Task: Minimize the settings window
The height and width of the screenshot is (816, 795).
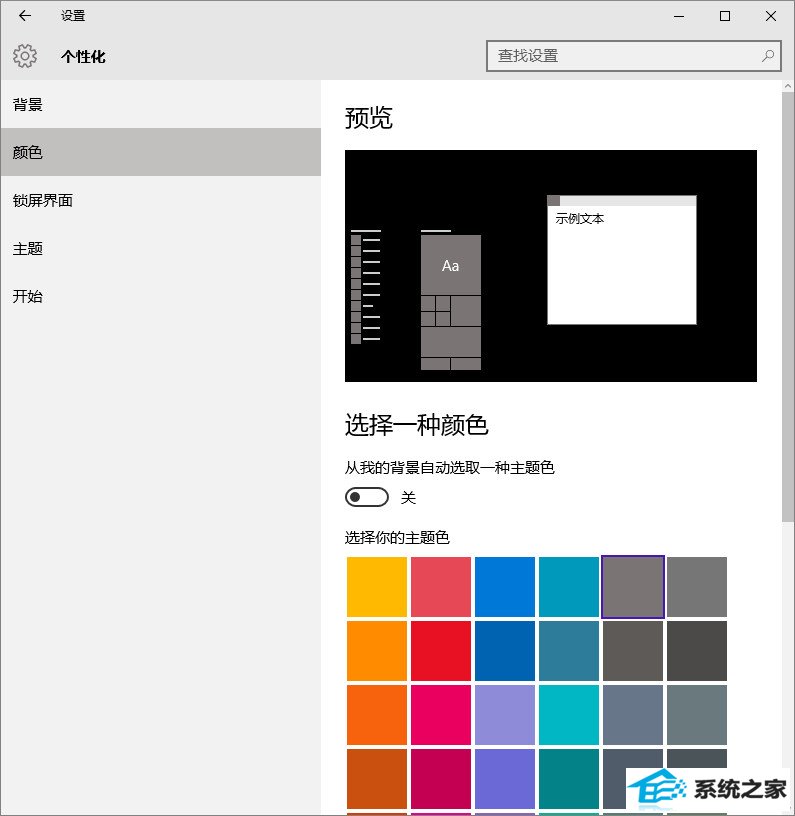Action: coord(679,16)
